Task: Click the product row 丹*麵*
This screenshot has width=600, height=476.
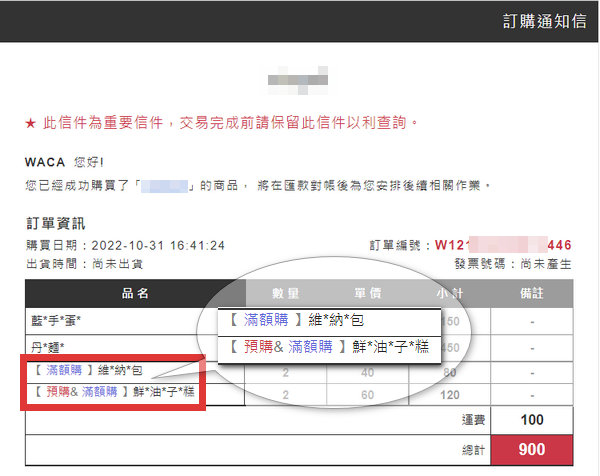Action: (47, 347)
